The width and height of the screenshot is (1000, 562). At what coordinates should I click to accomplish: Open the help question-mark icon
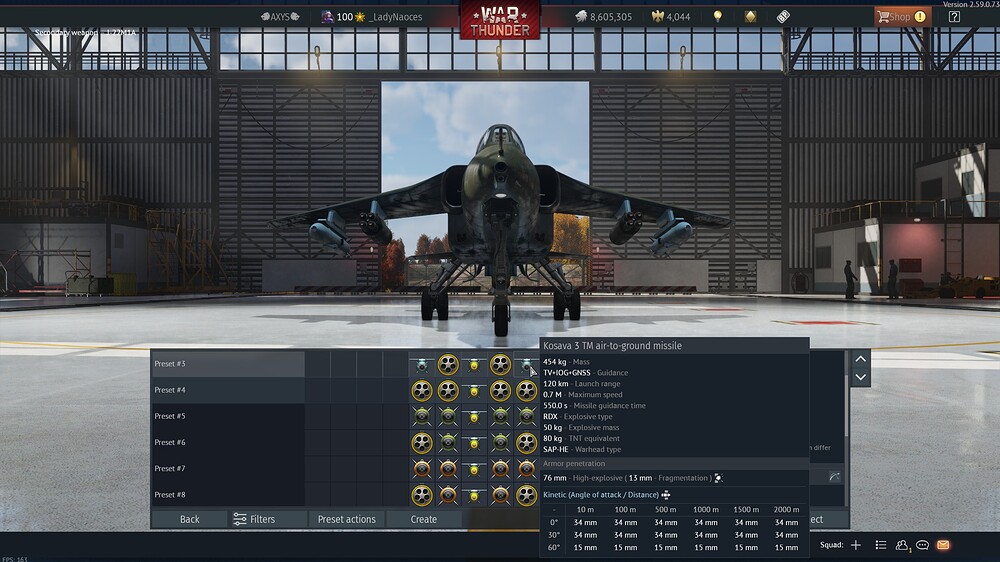click(954, 17)
